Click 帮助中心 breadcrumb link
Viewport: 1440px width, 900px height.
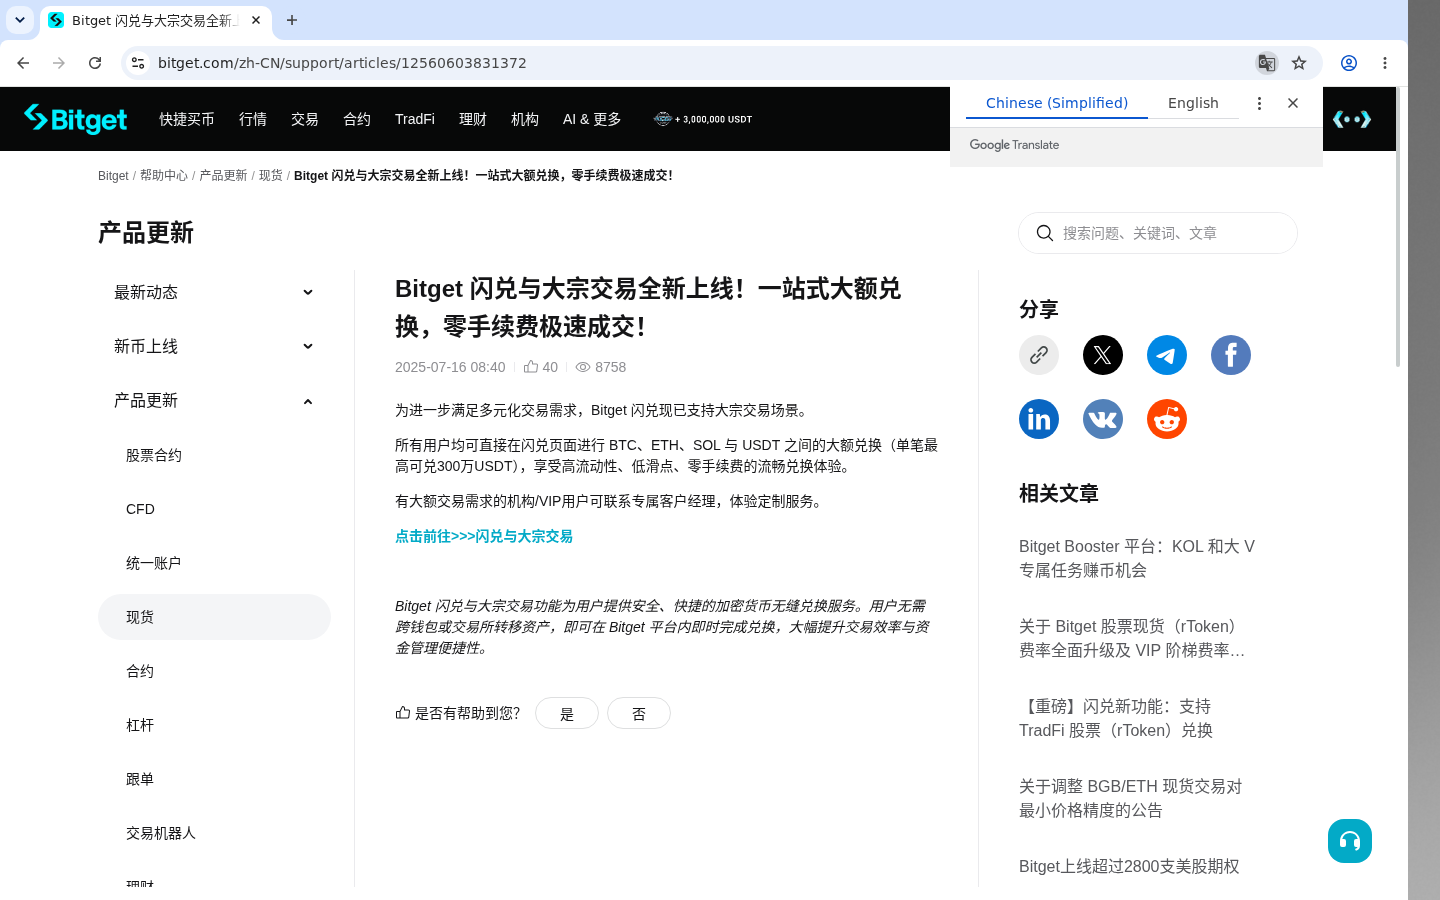[164, 175]
